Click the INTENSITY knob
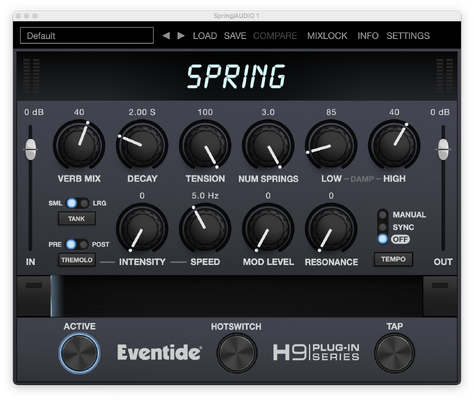Screen dimensions: 474x400 click(142, 229)
